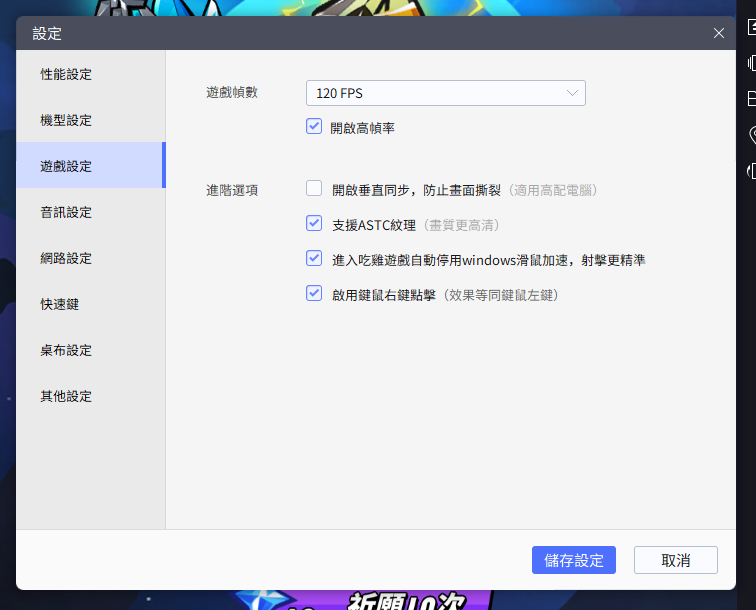Click the 取消 button
This screenshot has width=756, height=610.
click(x=675, y=560)
